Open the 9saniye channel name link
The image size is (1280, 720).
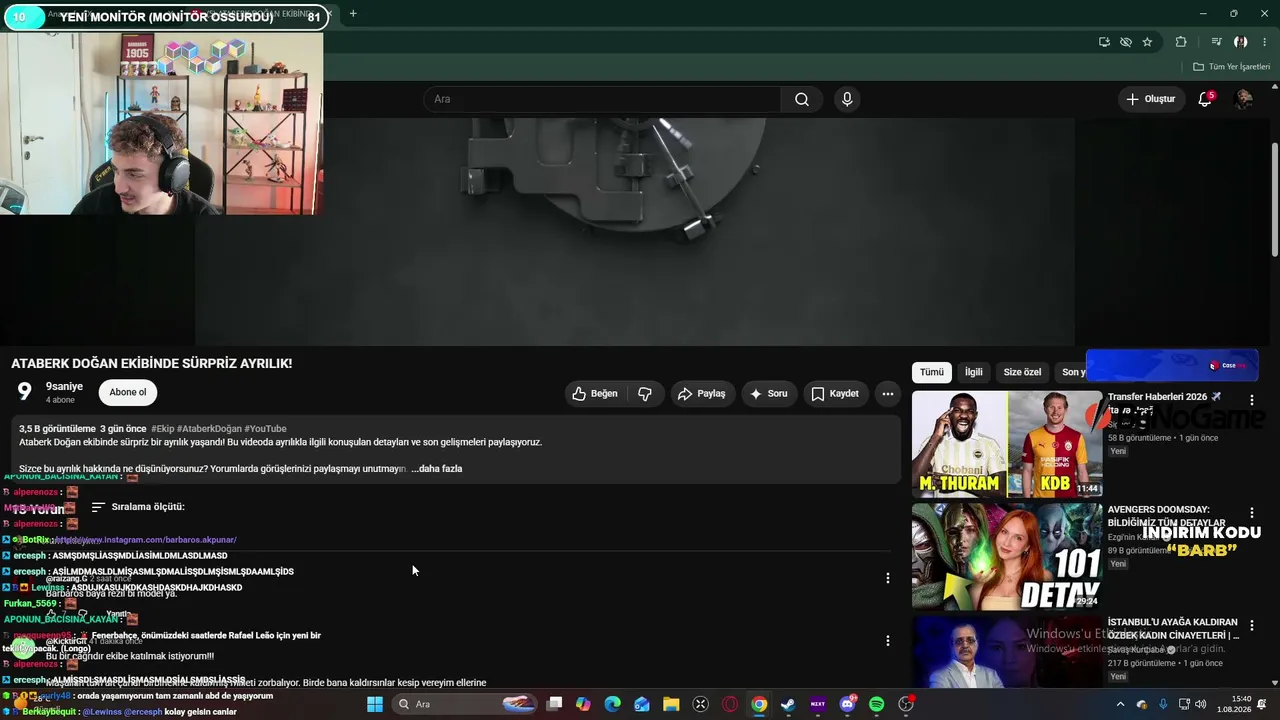[64, 387]
